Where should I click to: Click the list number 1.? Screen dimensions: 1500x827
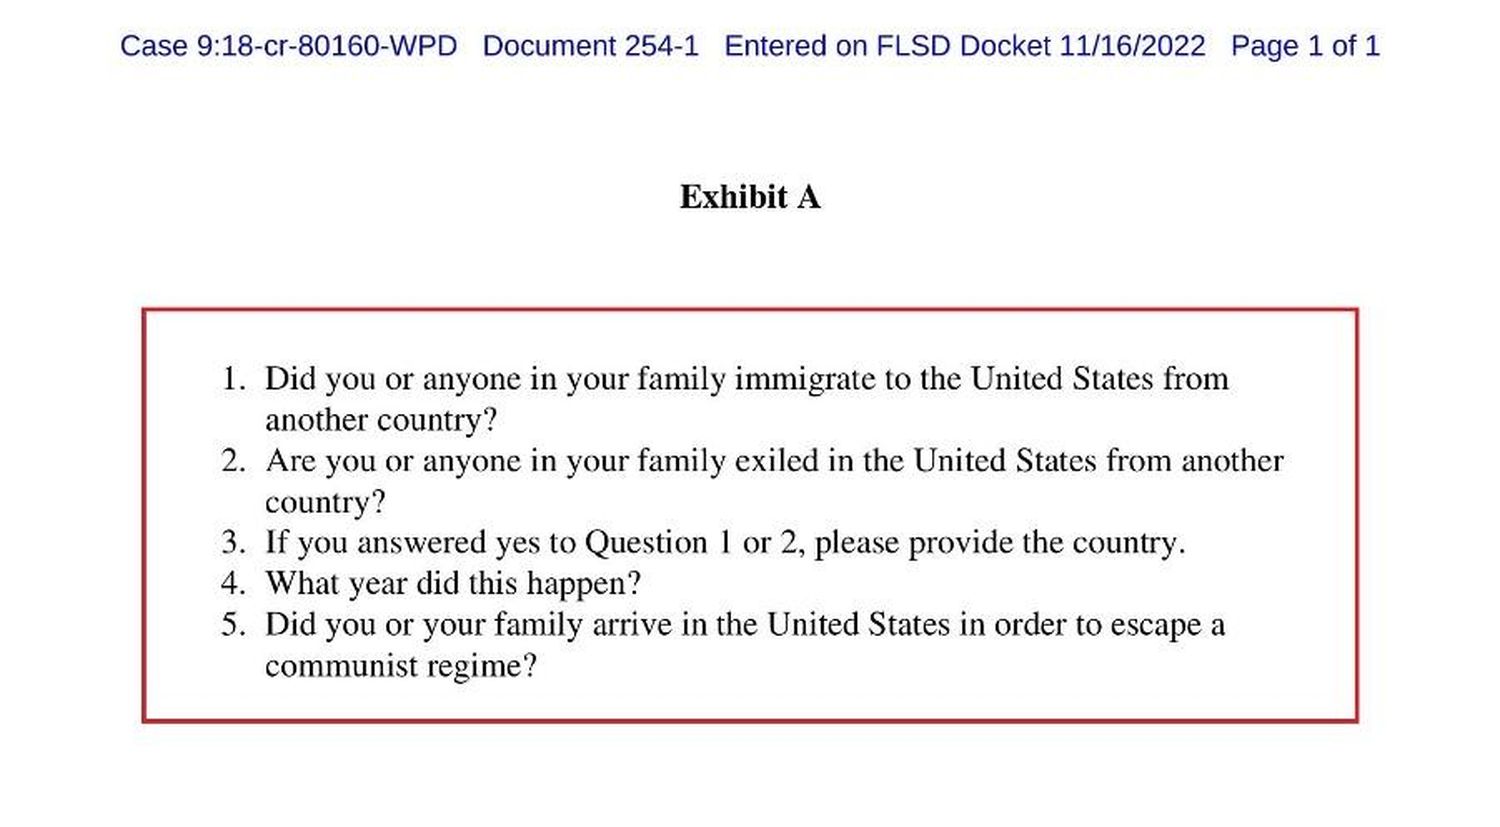point(233,379)
